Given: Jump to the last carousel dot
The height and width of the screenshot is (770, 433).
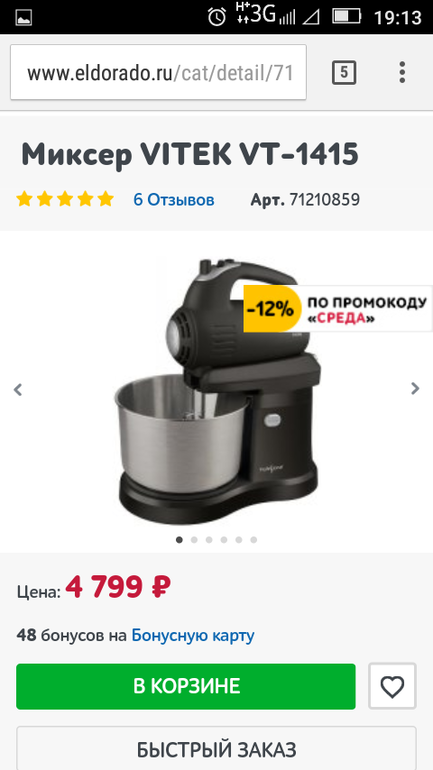Looking at the screenshot, I should tap(253, 540).
